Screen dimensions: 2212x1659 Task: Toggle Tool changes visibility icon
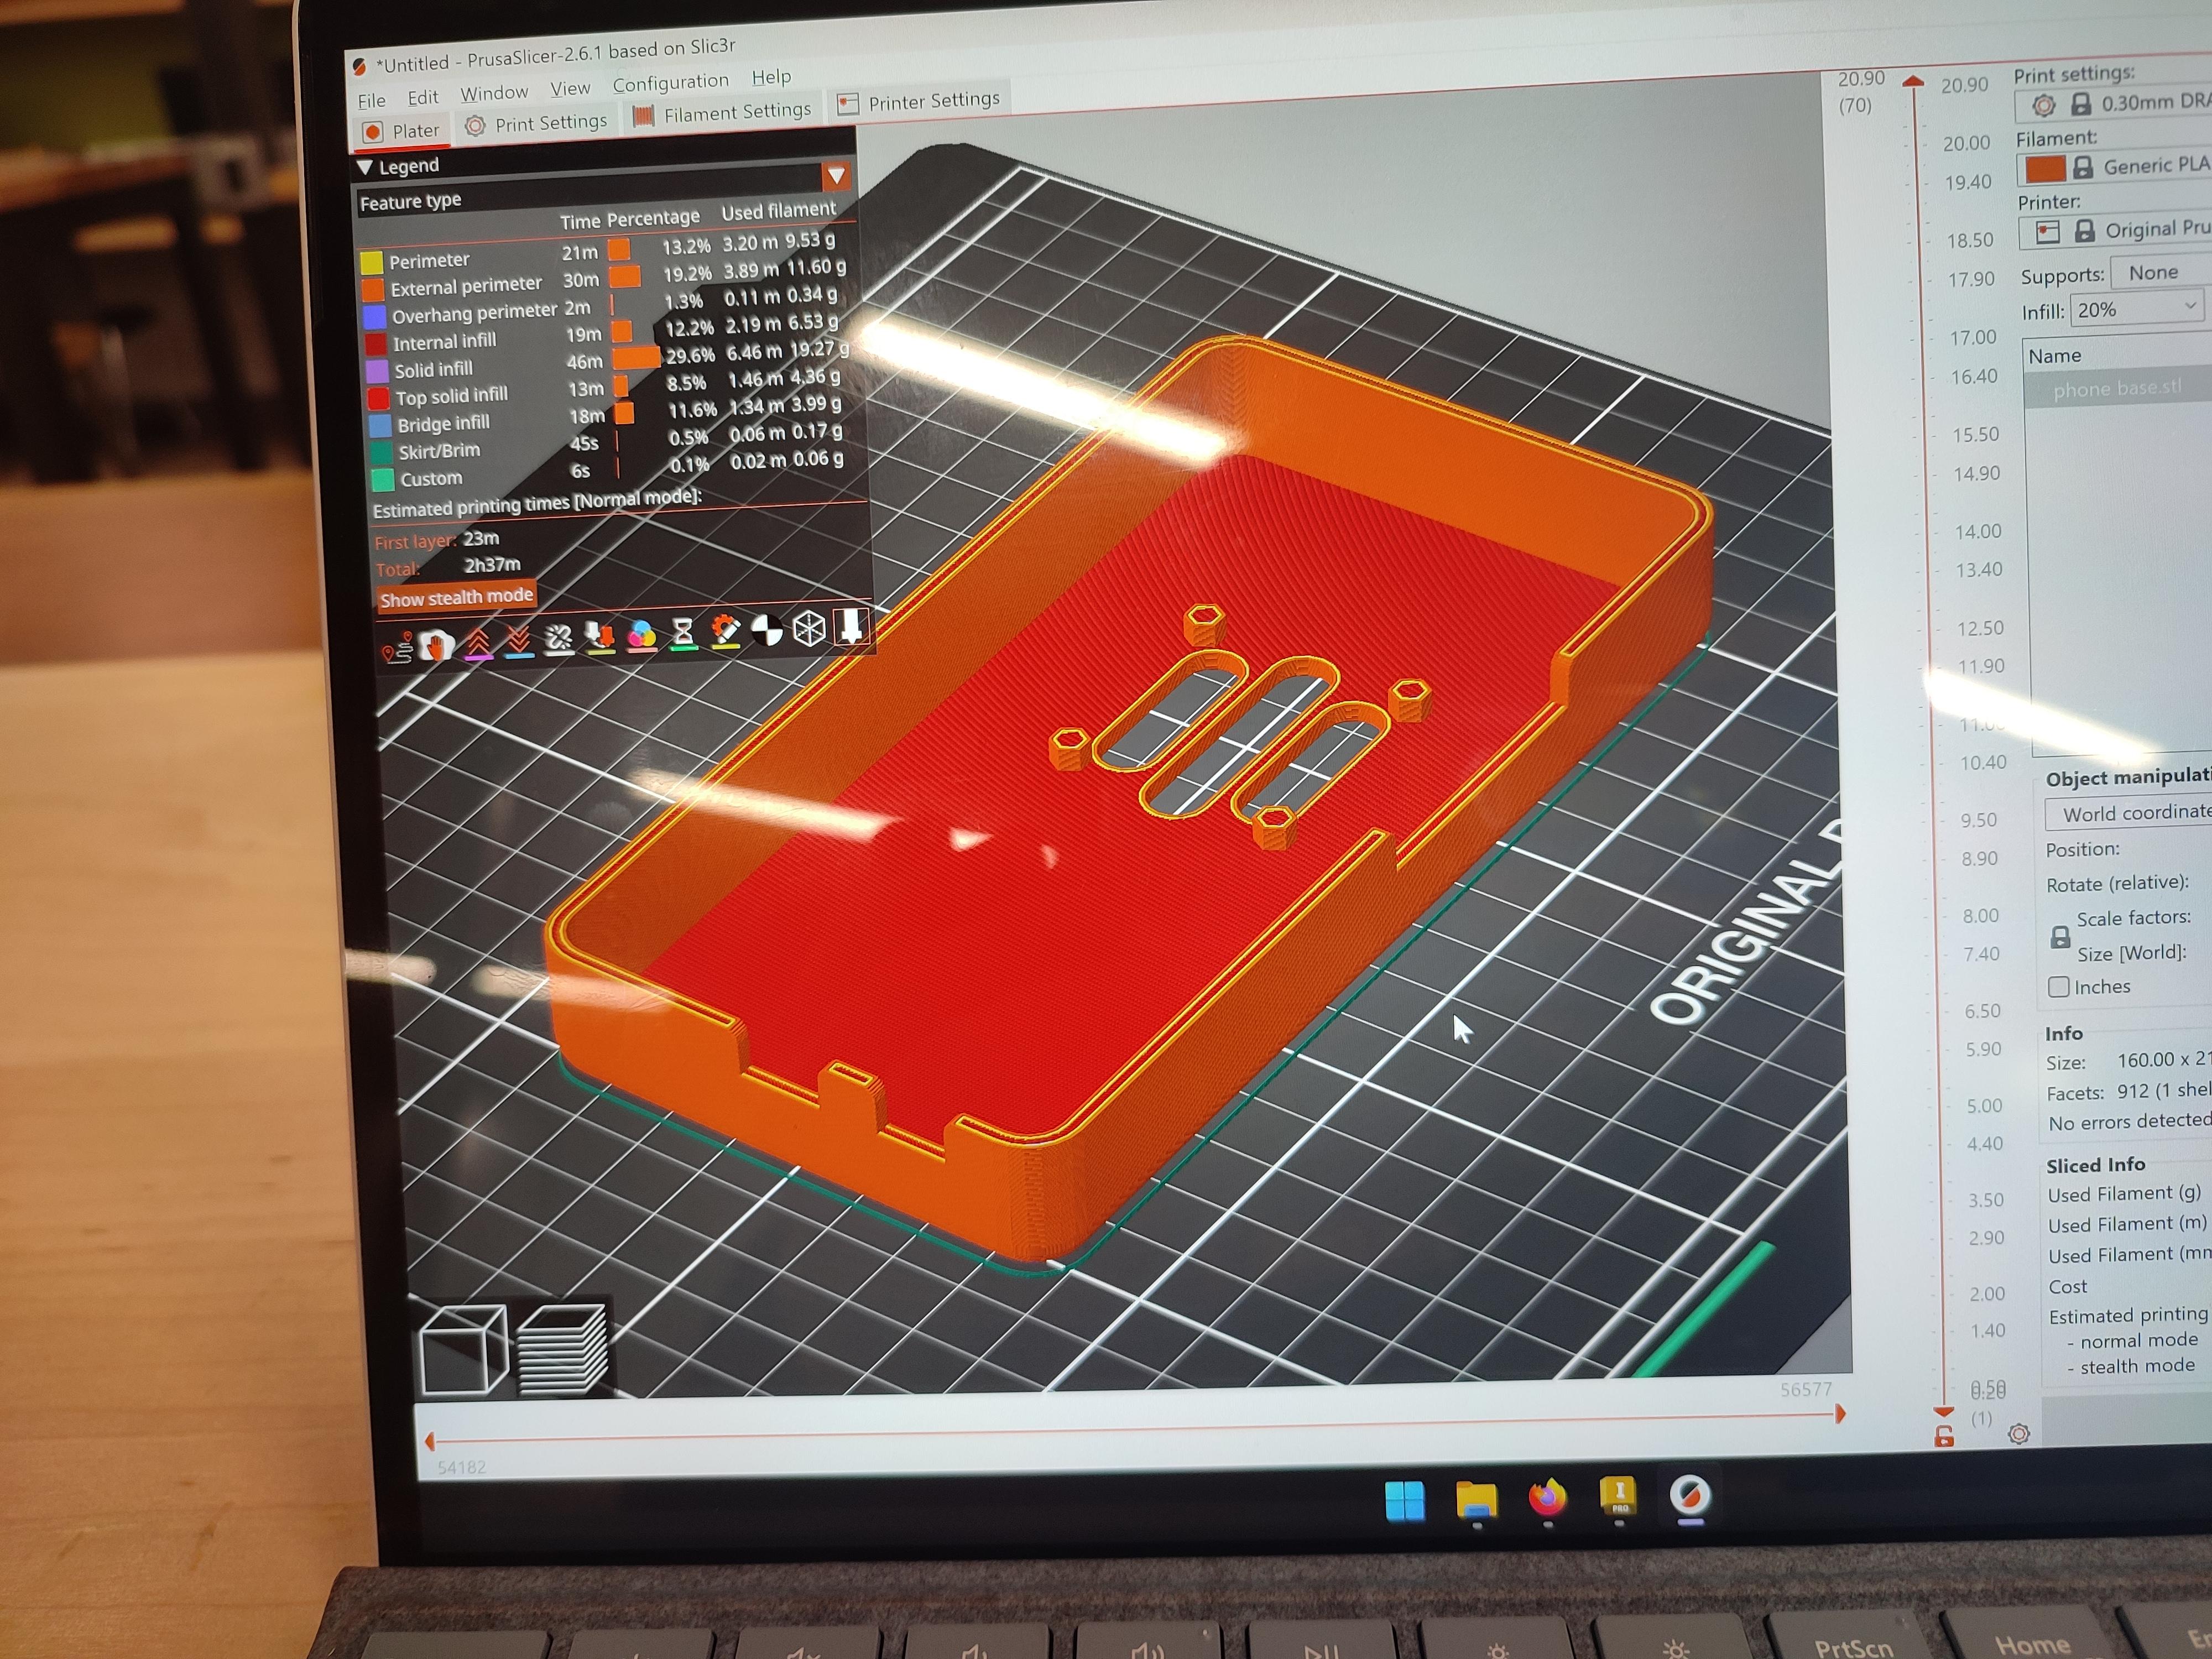click(x=600, y=636)
